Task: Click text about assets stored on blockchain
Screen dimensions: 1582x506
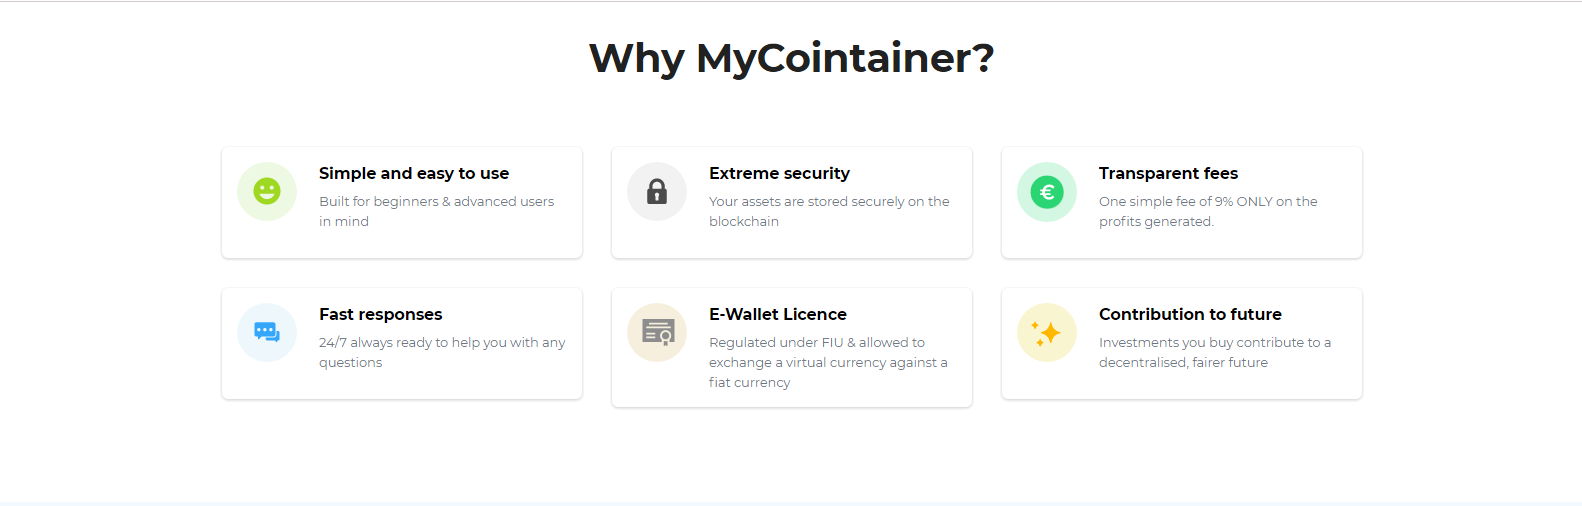Action: pyautogui.click(x=829, y=201)
